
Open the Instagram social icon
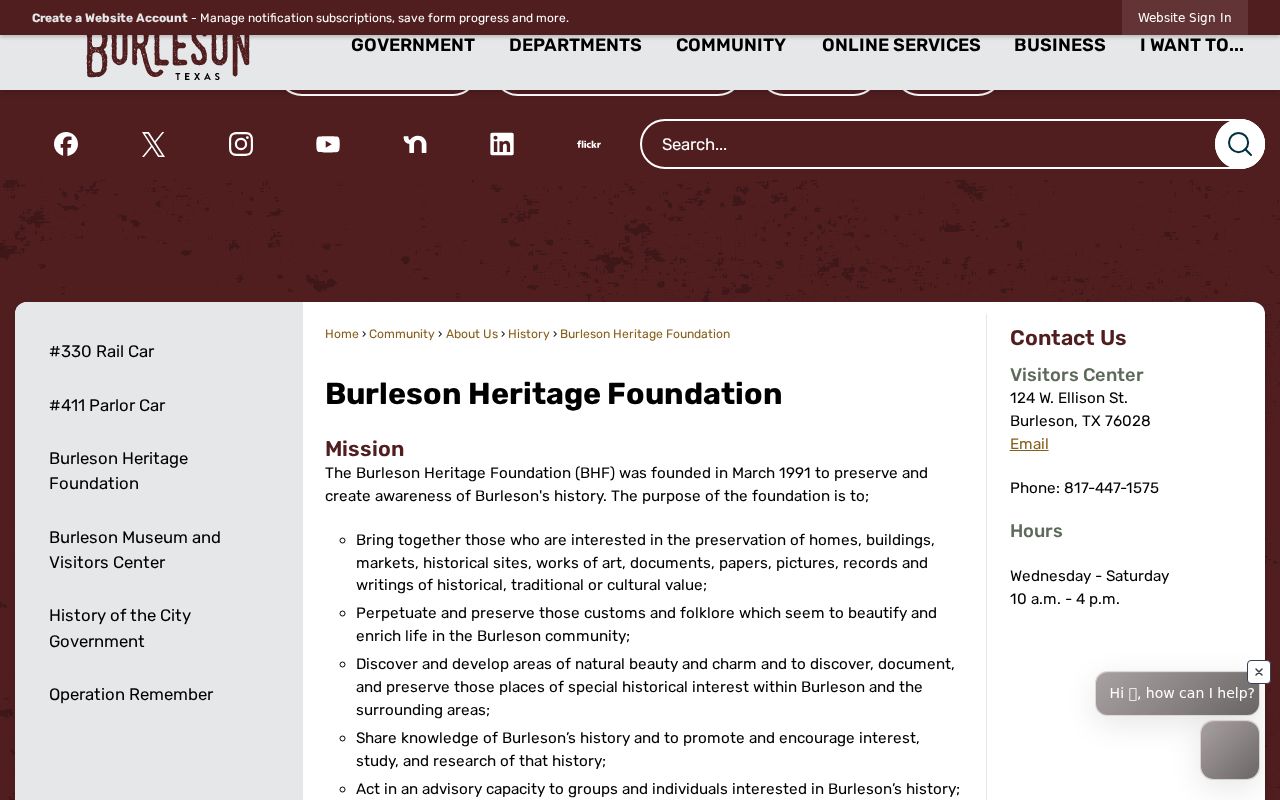click(x=241, y=144)
